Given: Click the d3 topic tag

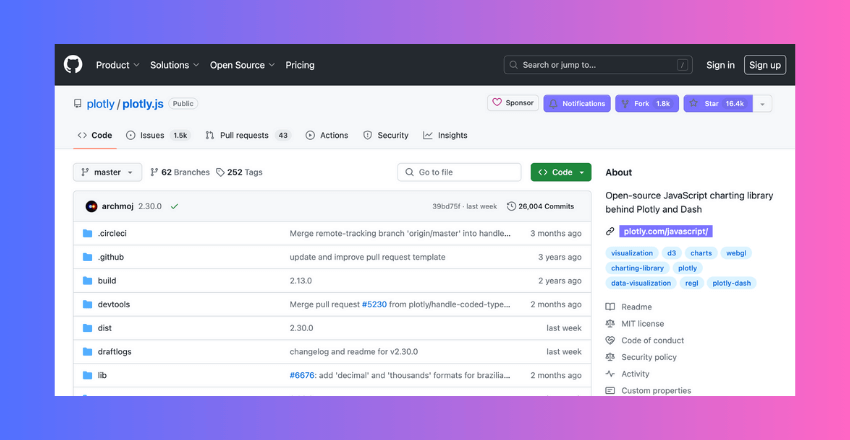Looking at the screenshot, I should pyautogui.click(x=672, y=253).
